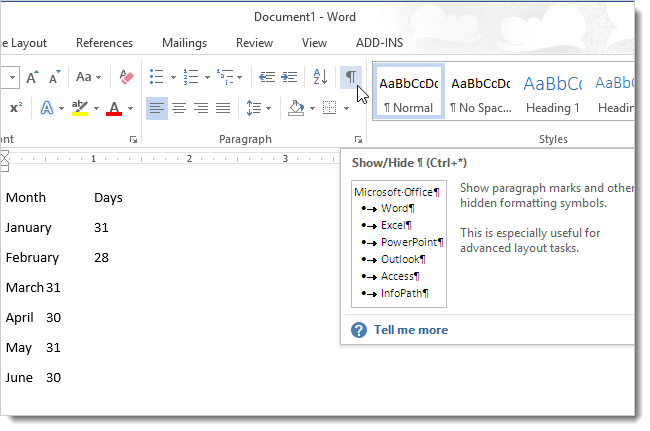Click the Shrink Font icon

(54, 77)
